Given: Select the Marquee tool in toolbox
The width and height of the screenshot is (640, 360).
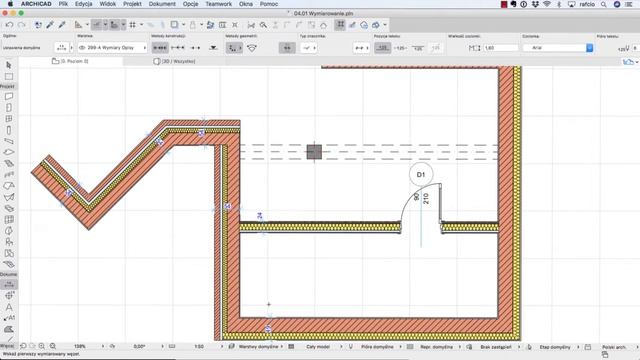Looking at the screenshot, I should point(9,76).
